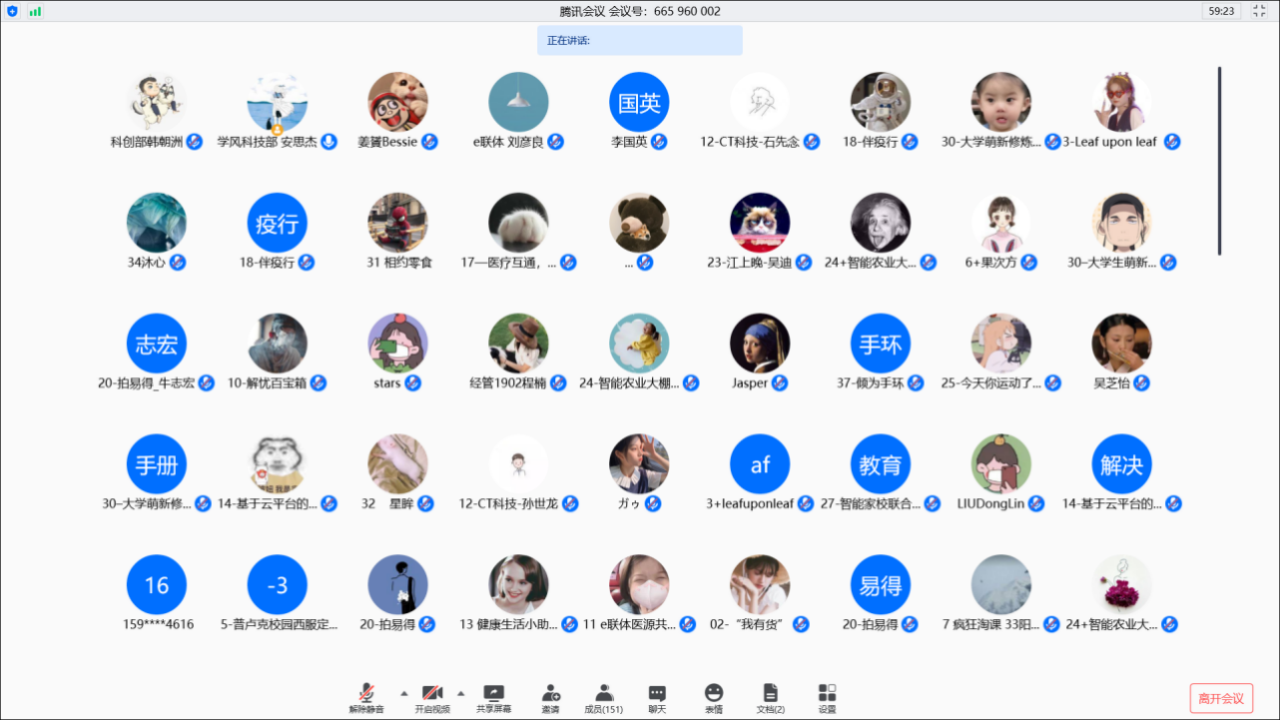Open the 表情 emoji reactions
The image size is (1280, 720).
click(x=713, y=697)
